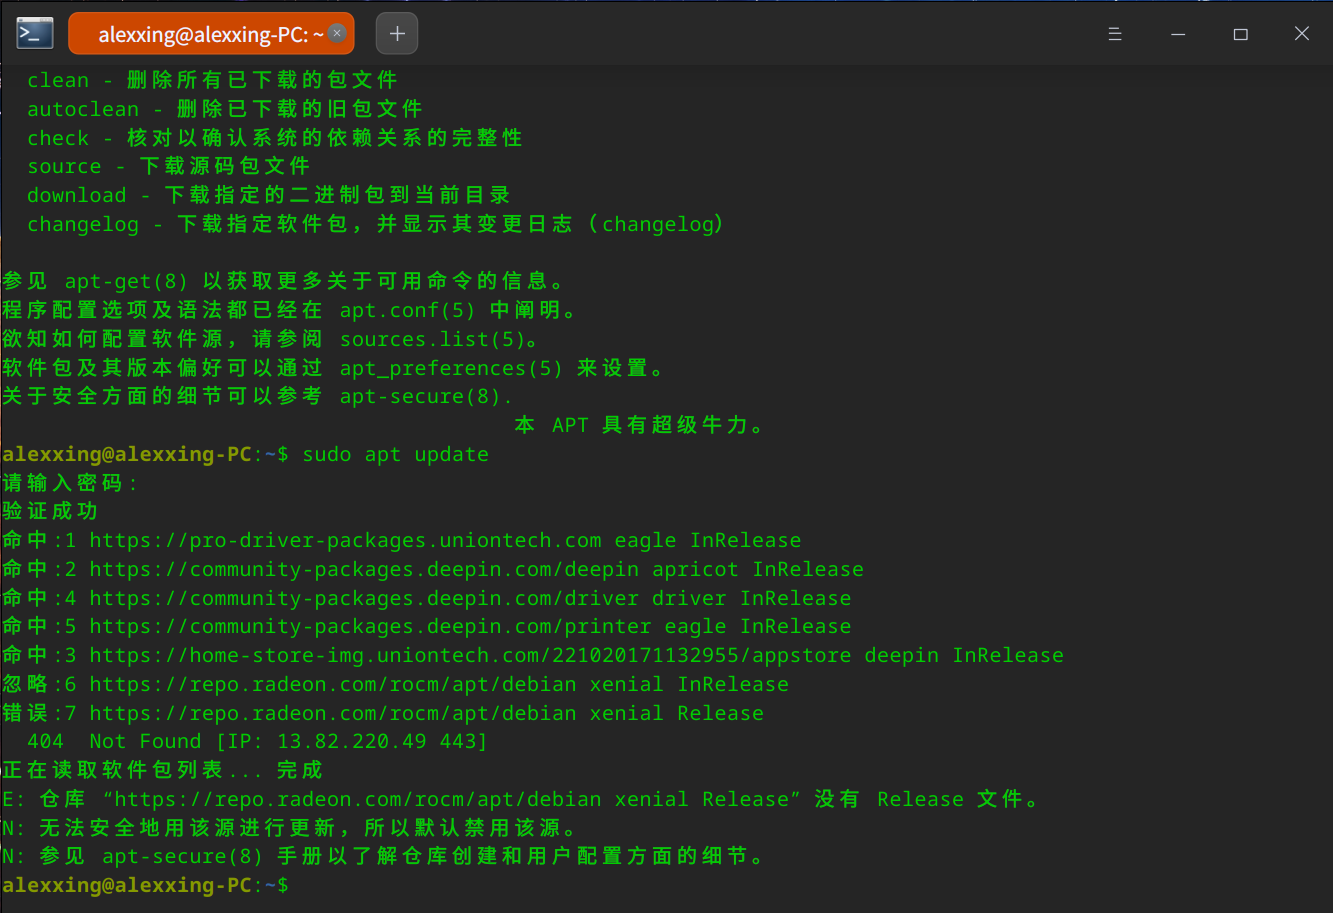Click the sudo apt update command text
Viewport: 1333px width, 913px height.
[394, 454]
